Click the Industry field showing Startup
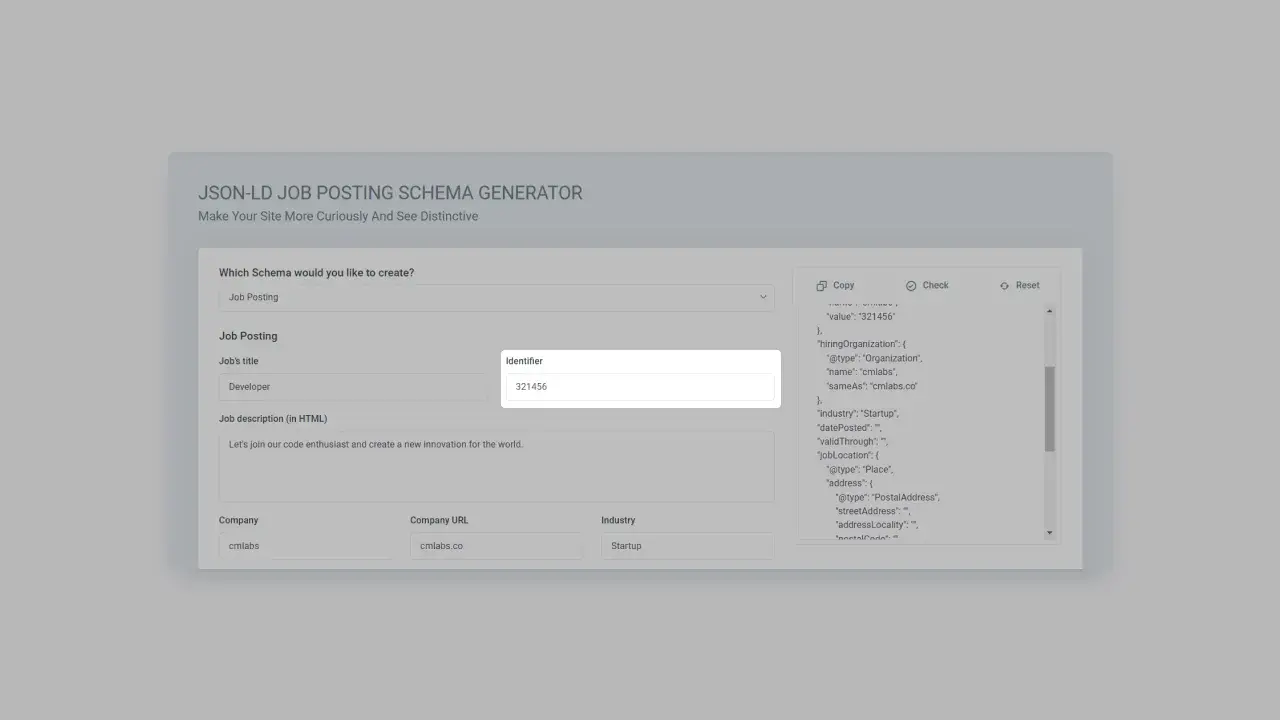Viewport: 1280px width, 720px height. point(686,545)
